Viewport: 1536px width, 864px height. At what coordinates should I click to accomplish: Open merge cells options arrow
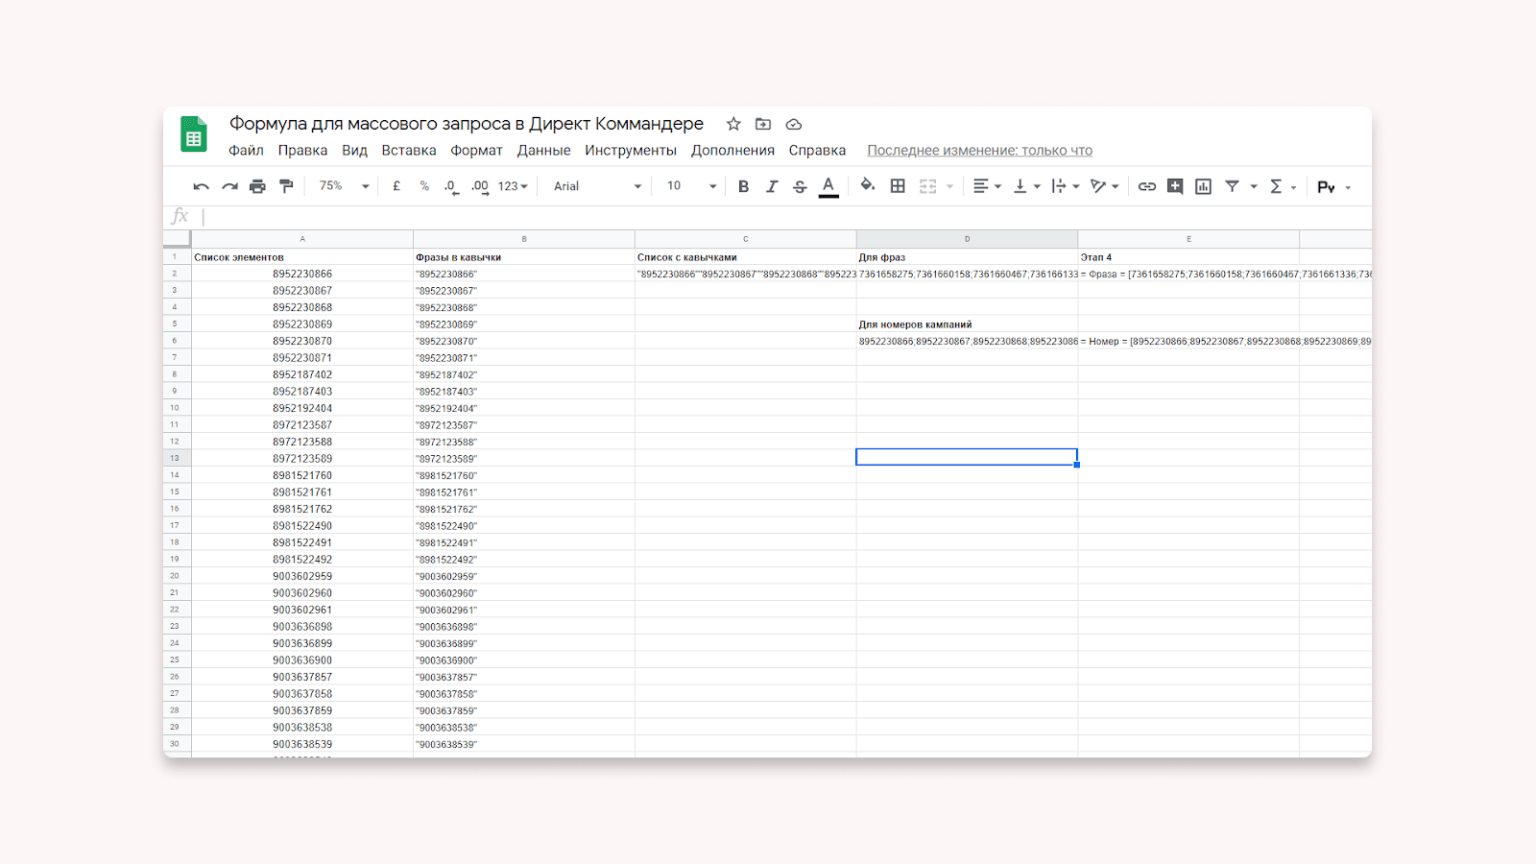pyautogui.click(x=950, y=187)
